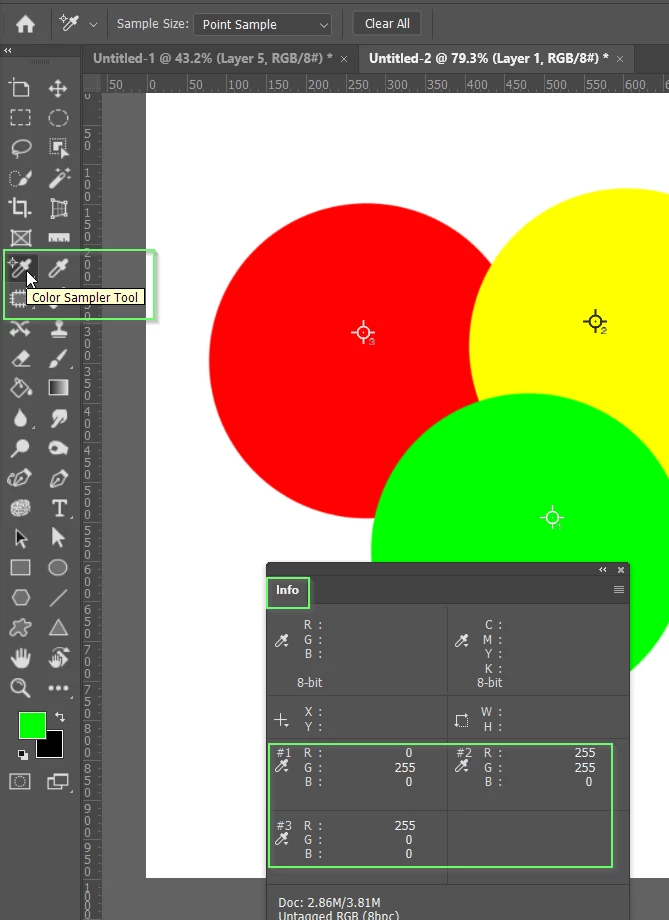Image resolution: width=669 pixels, height=920 pixels.
Task: Select the Ellipse shape tool
Action: (x=58, y=567)
